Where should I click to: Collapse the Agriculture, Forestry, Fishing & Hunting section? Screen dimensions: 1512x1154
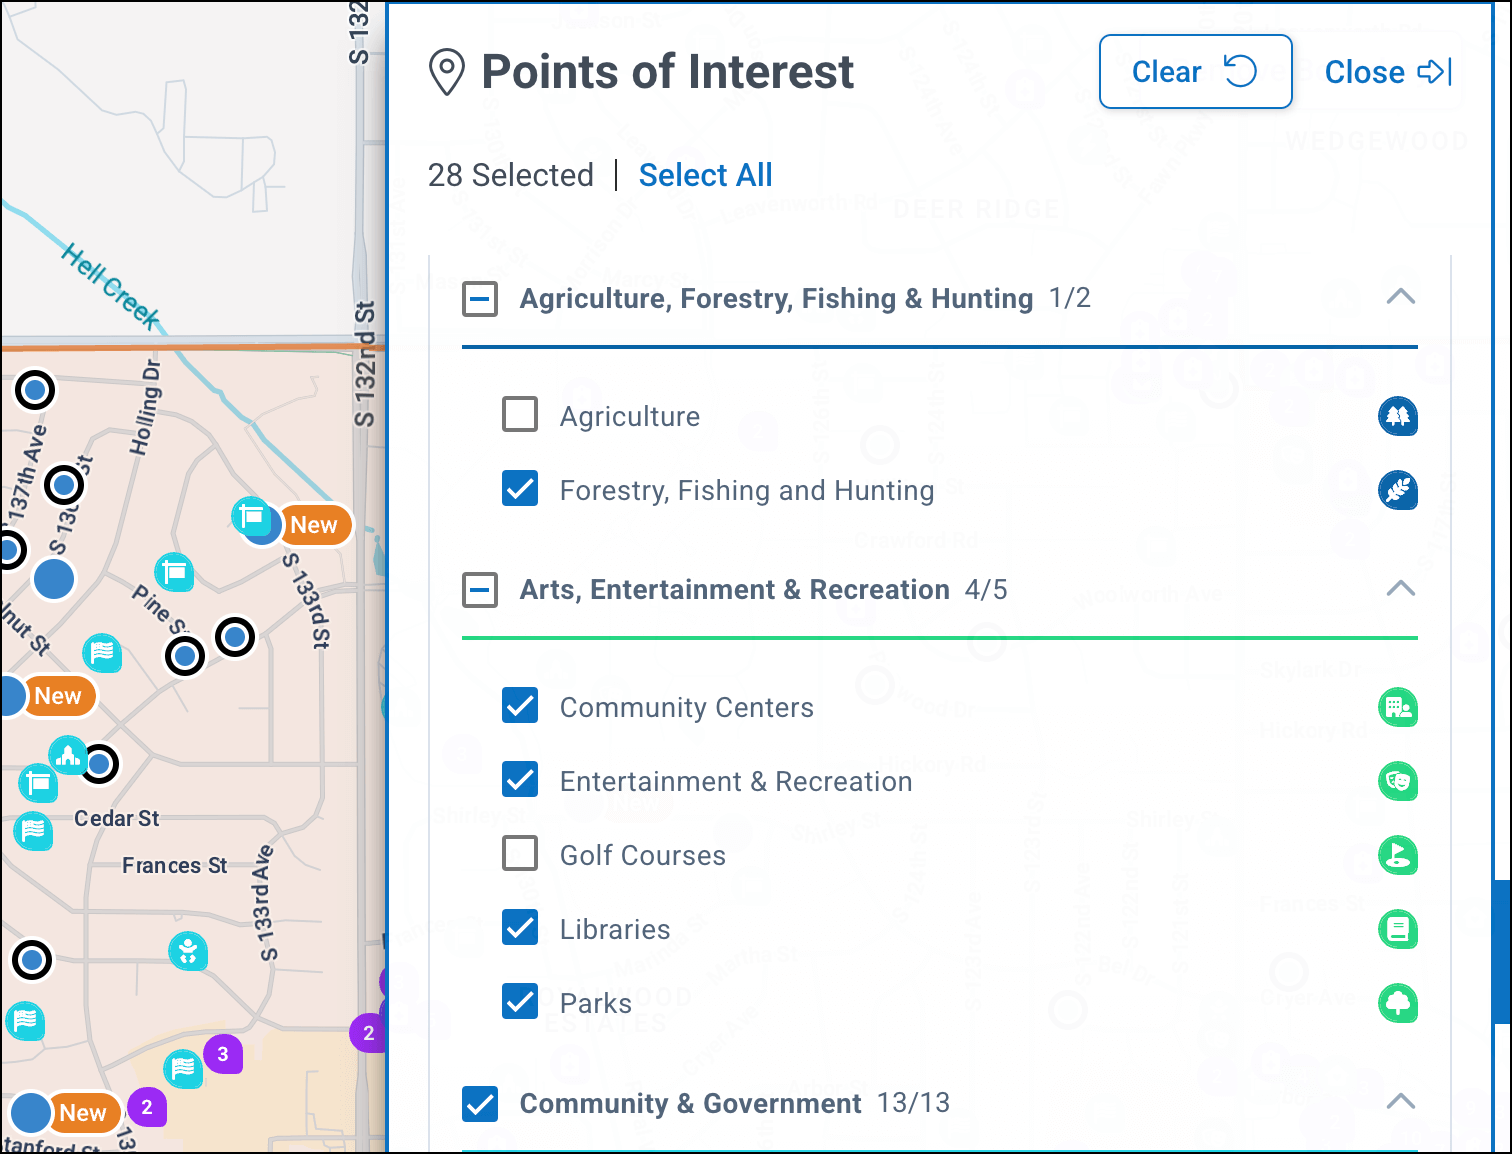pyautogui.click(x=1401, y=297)
